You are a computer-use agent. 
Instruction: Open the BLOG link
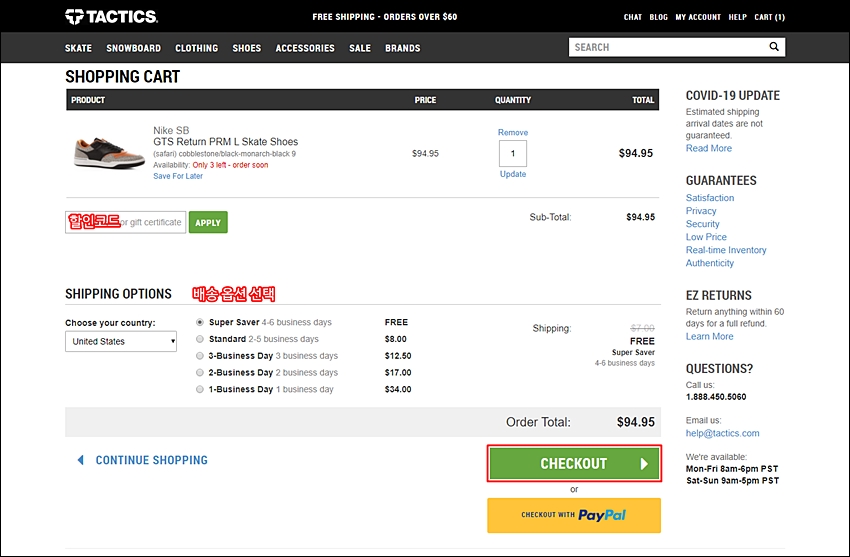tap(659, 17)
